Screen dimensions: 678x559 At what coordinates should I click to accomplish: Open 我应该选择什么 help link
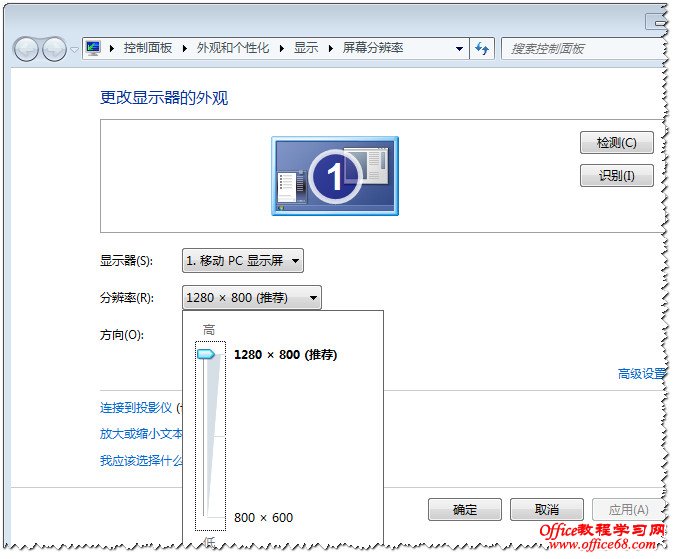[141, 460]
